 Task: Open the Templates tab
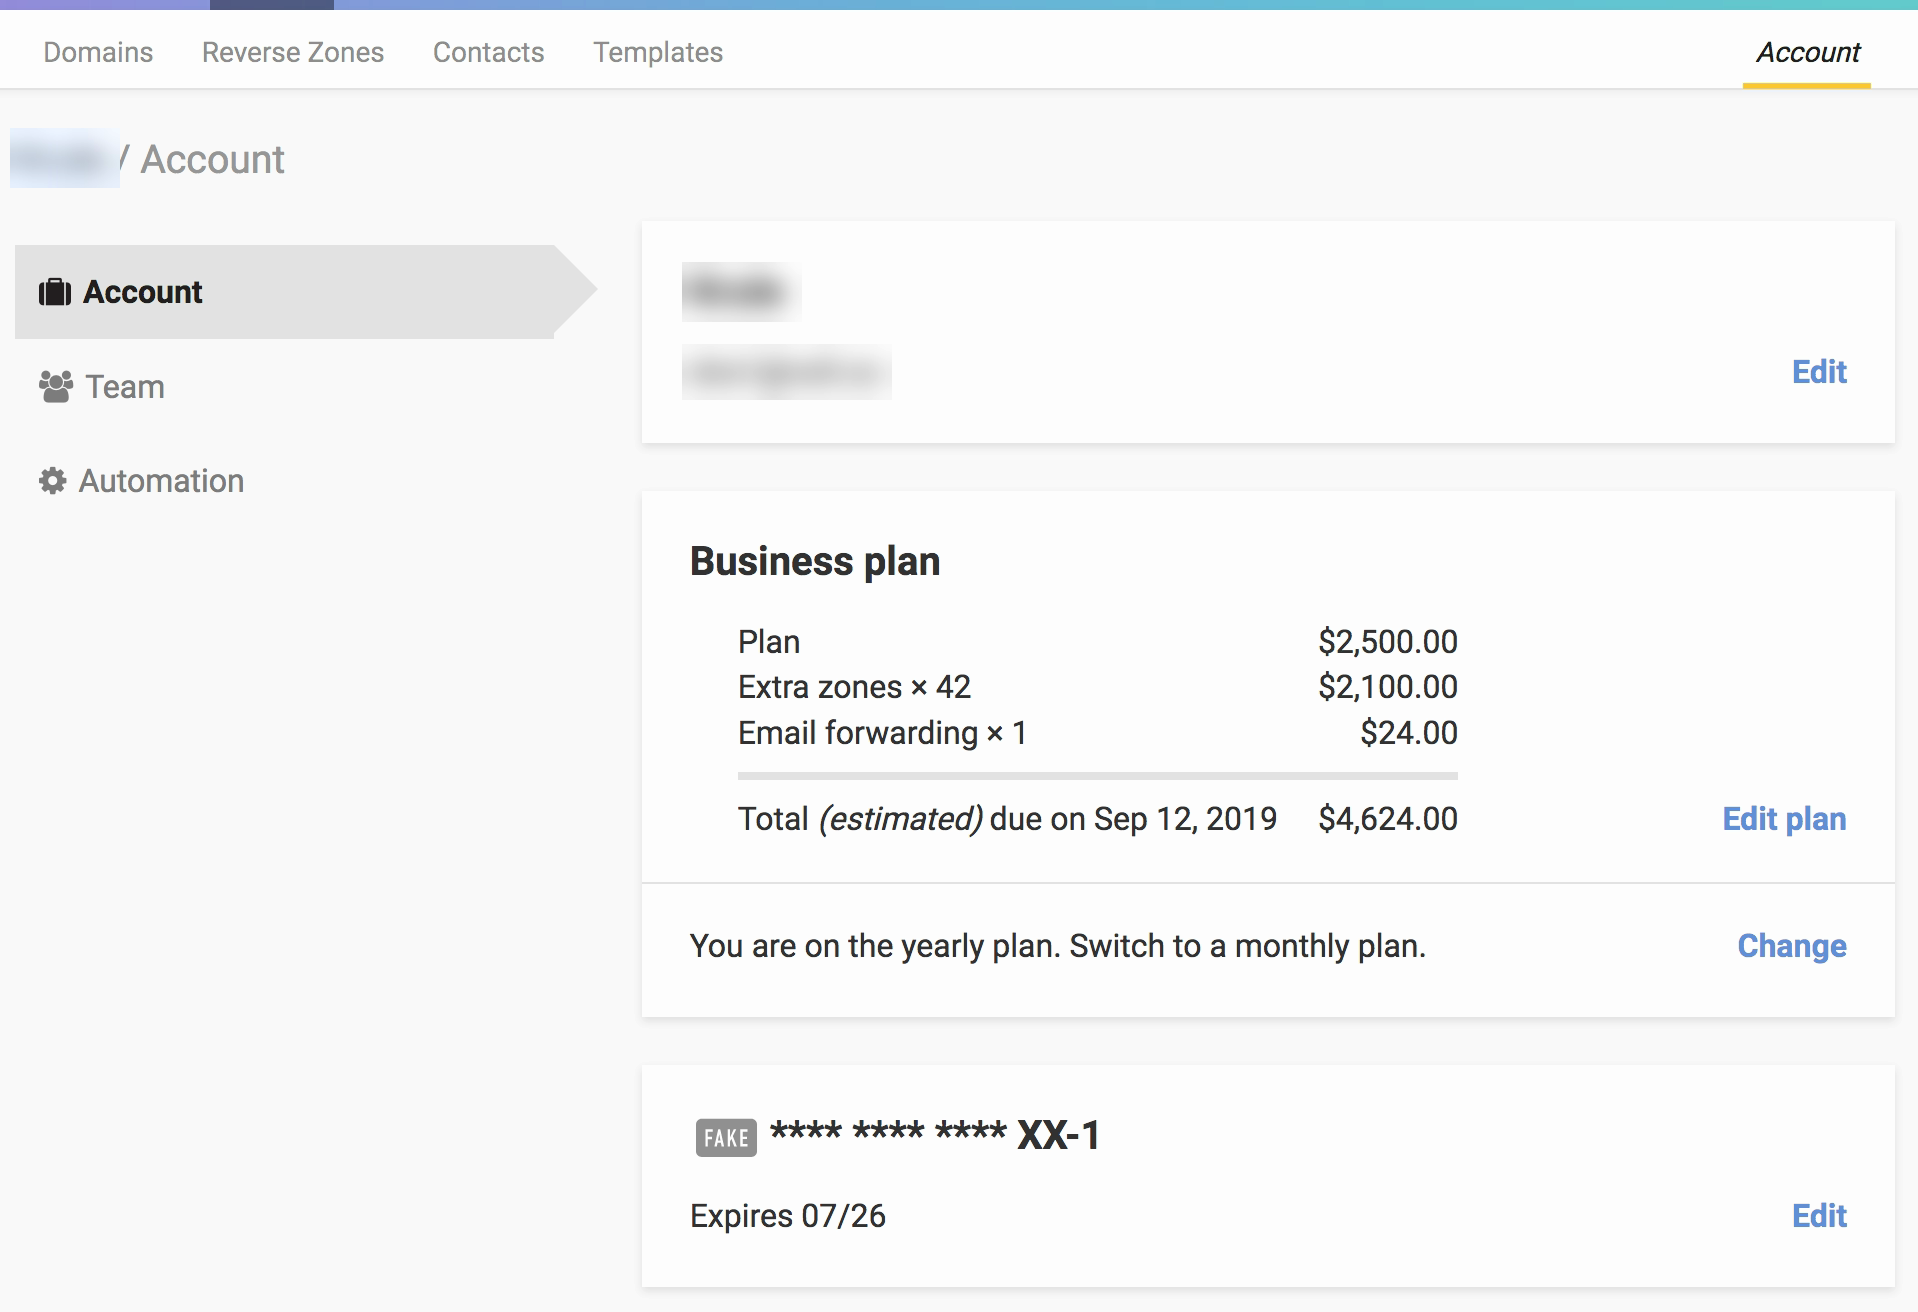click(x=658, y=52)
